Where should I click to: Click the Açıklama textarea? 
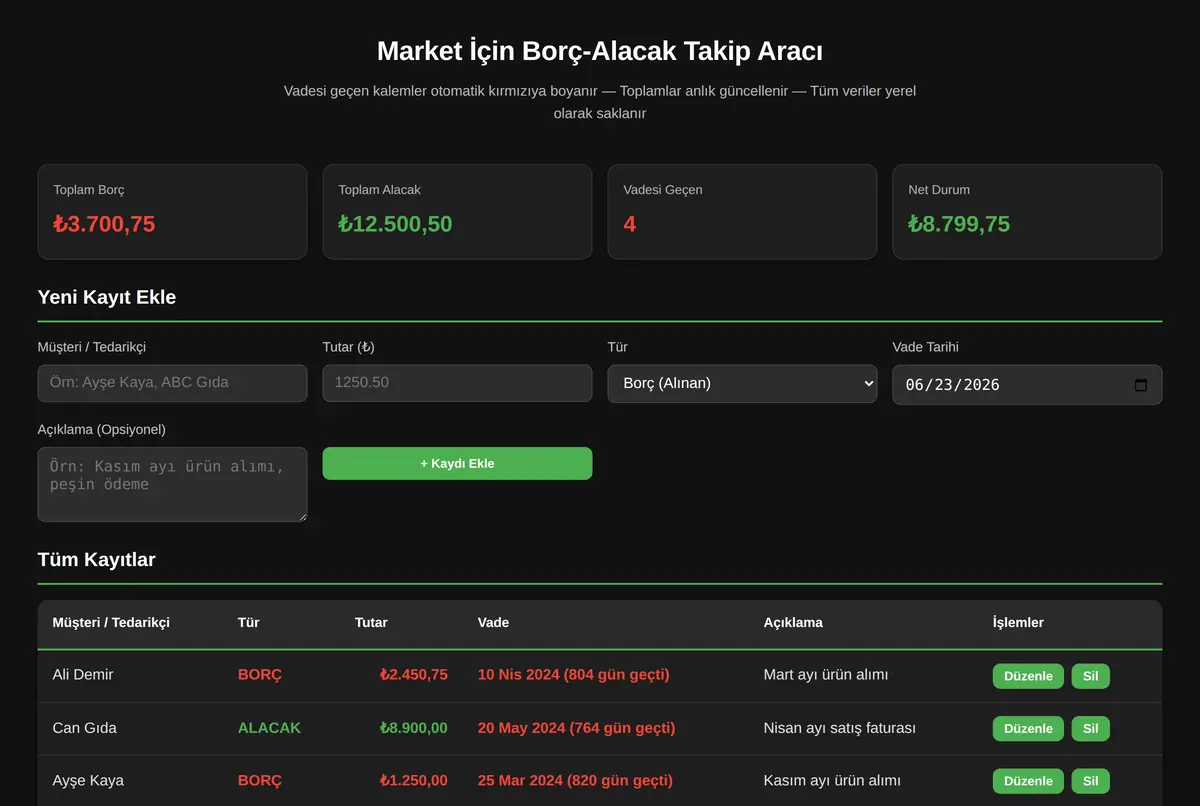pos(172,485)
